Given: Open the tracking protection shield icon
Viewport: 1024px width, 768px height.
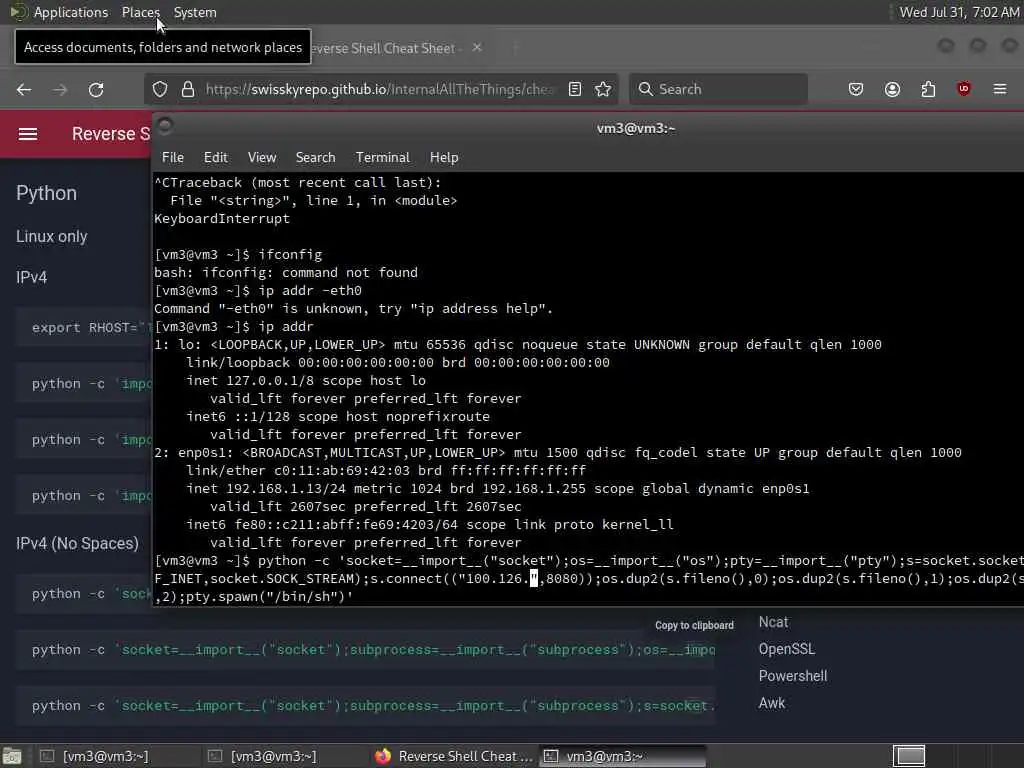Looking at the screenshot, I should [160, 89].
